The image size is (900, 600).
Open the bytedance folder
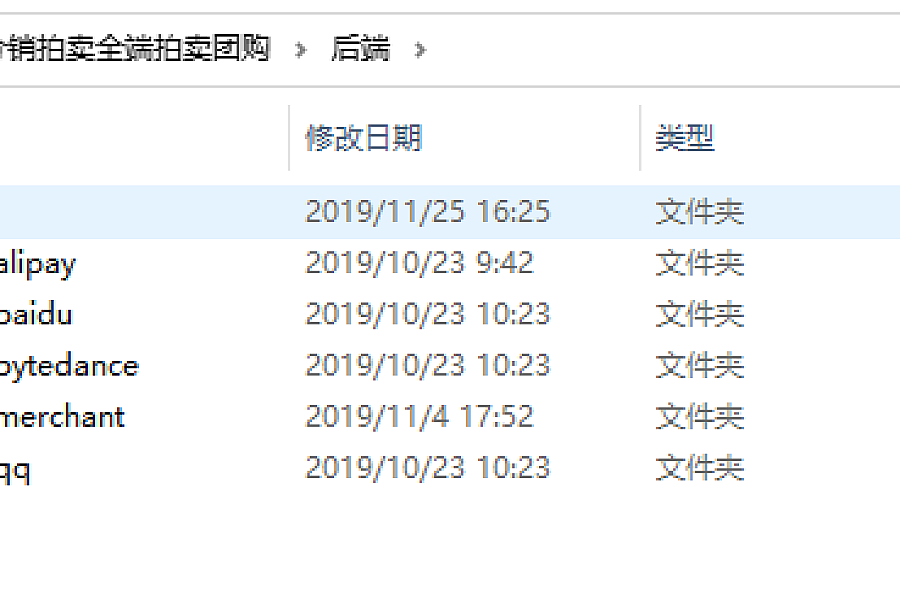click(69, 366)
